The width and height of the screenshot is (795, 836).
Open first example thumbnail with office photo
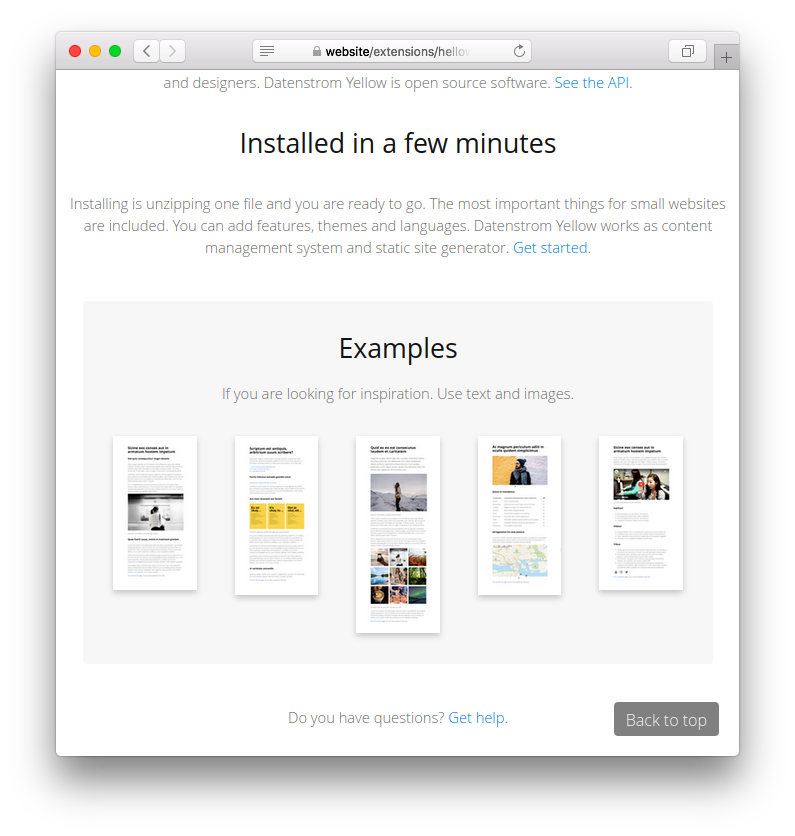(x=155, y=513)
